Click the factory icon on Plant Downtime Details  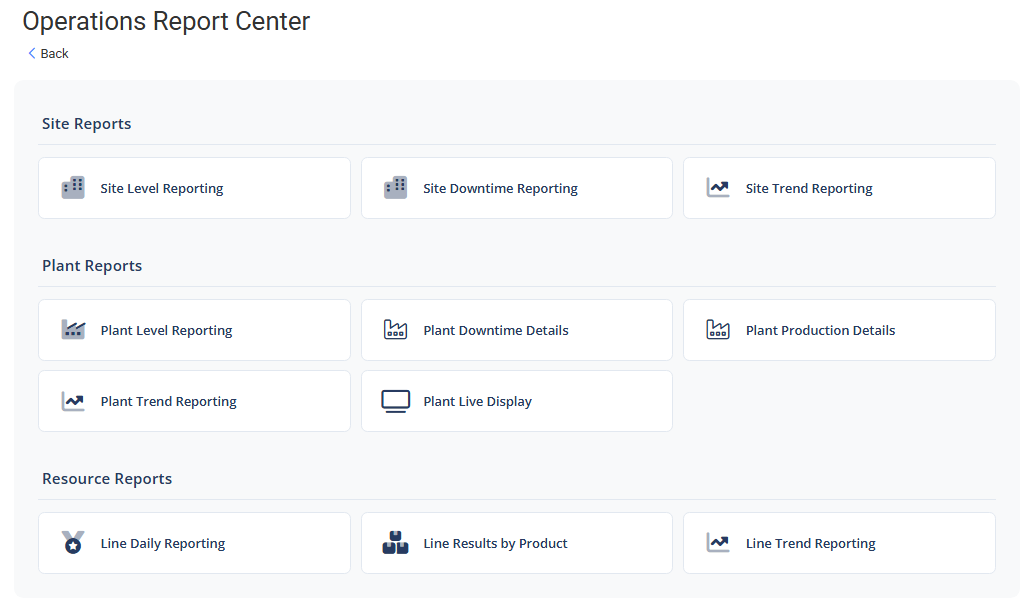pos(396,330)
